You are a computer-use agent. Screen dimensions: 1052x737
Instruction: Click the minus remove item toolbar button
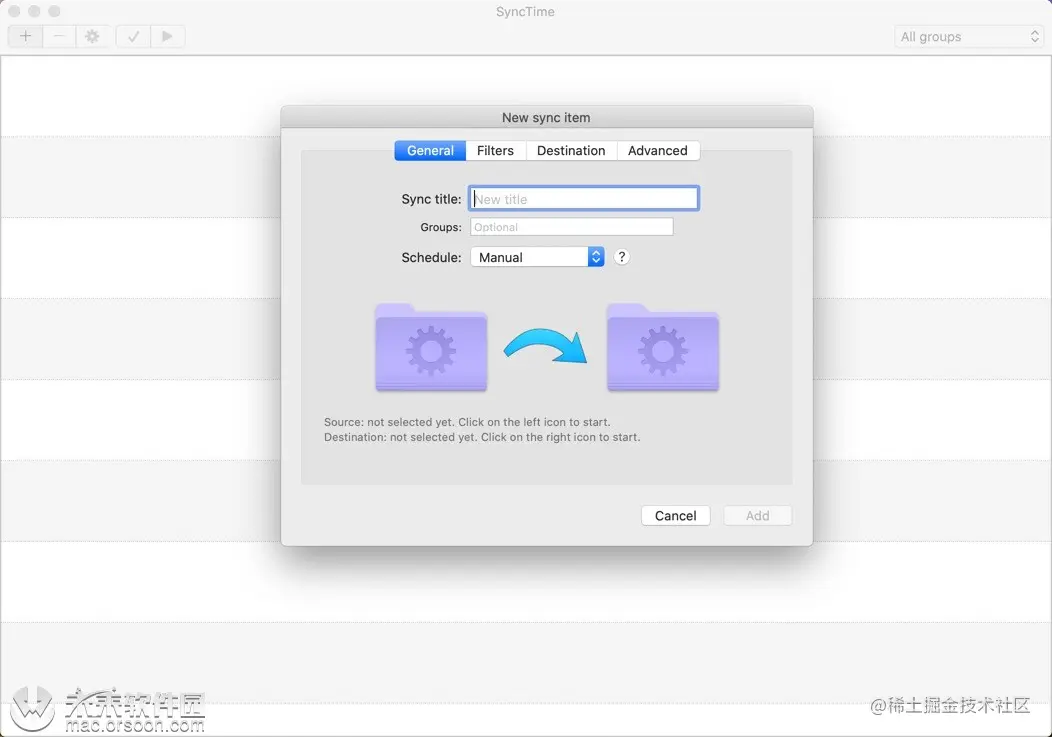[59, 36]
